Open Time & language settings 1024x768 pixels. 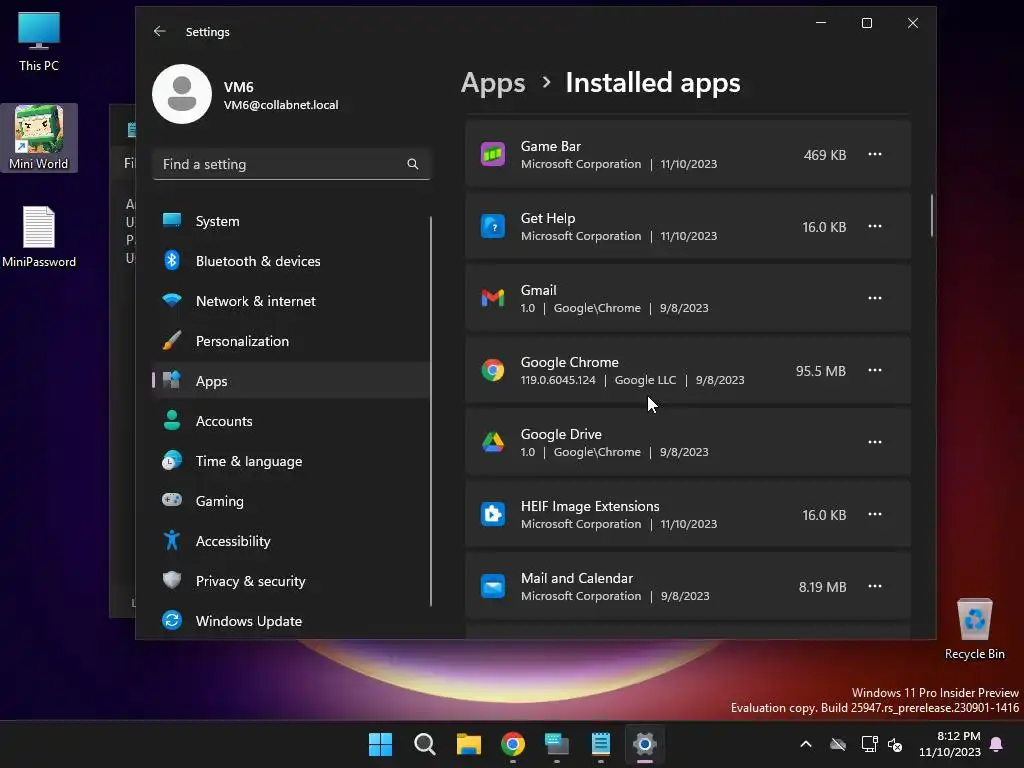291,461
